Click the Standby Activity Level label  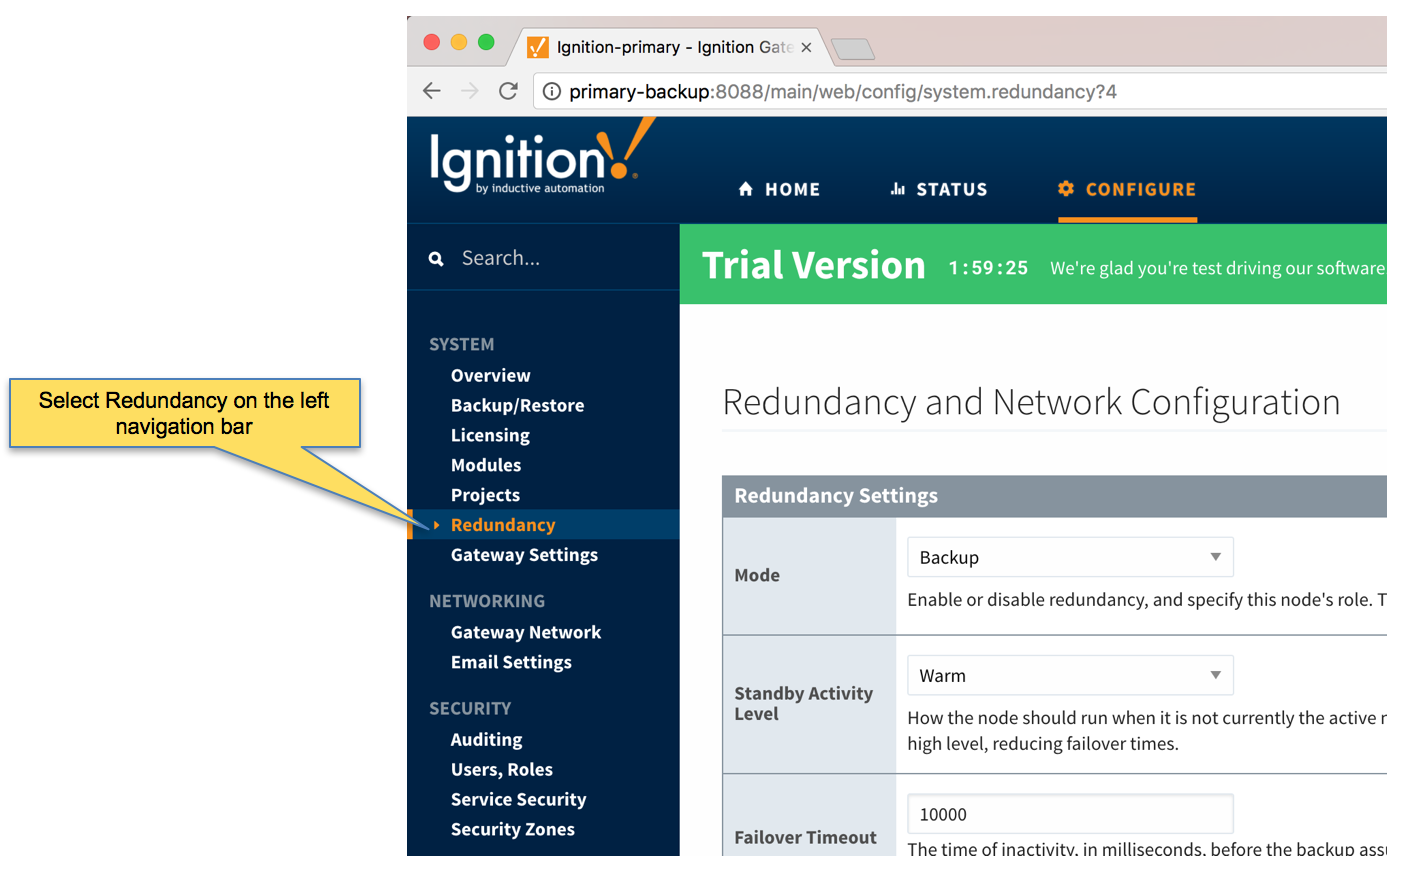click(804, 704)
